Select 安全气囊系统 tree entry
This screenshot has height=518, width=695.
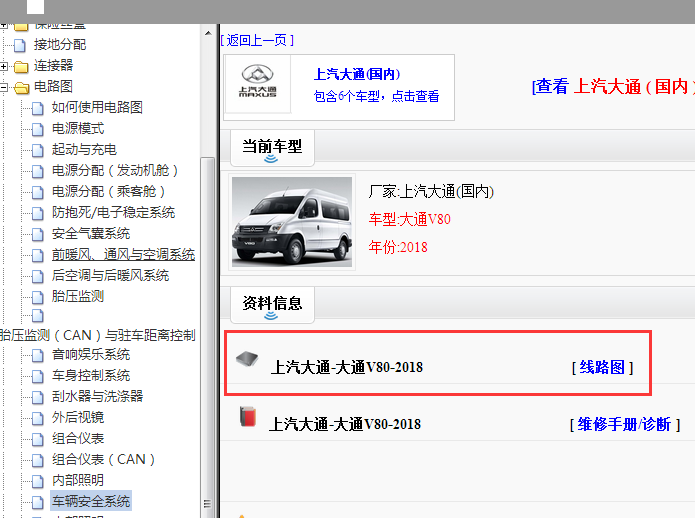pos(90,234)
